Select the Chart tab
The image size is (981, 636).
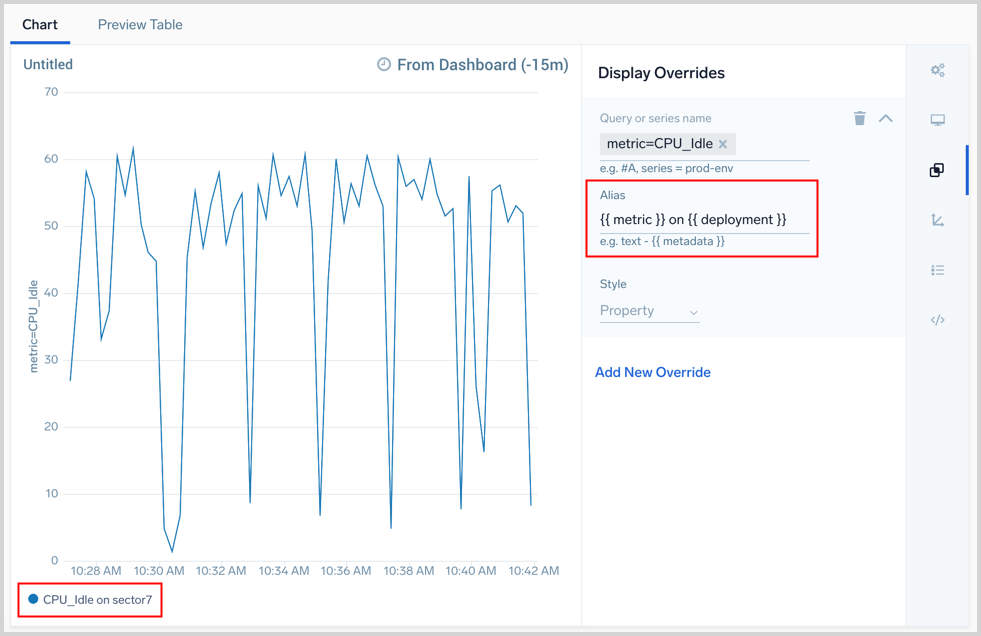pos(40,24)
